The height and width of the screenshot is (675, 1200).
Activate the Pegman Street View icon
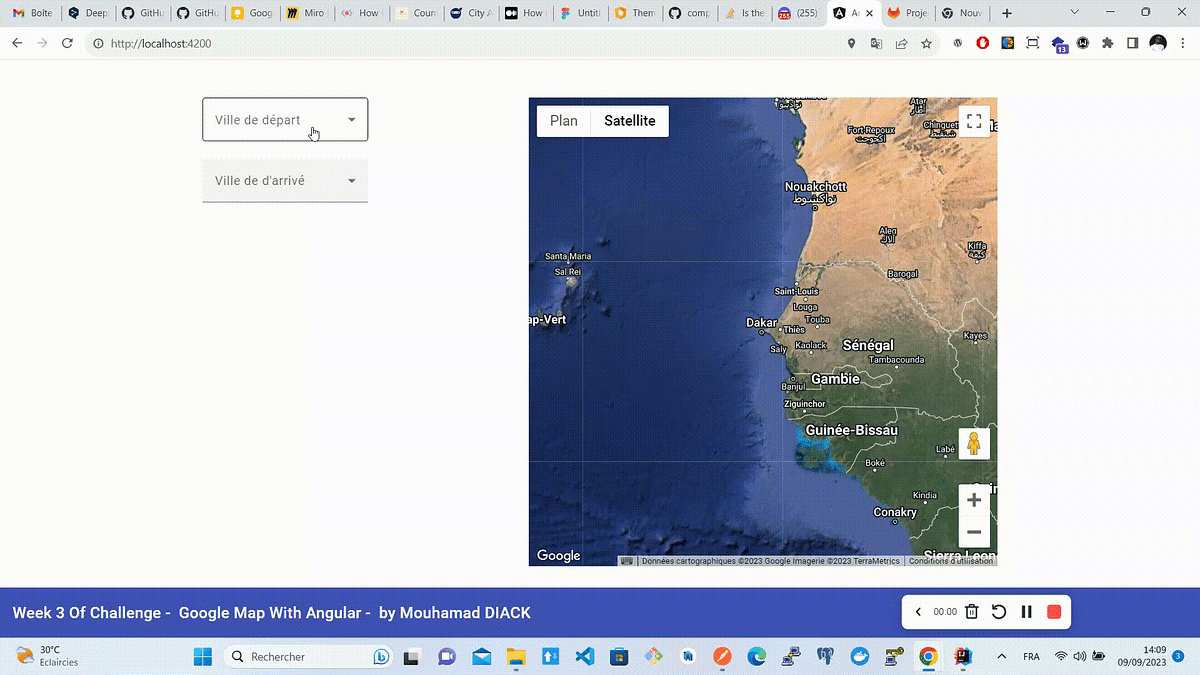pyautogui.click(x=973, y=443)
